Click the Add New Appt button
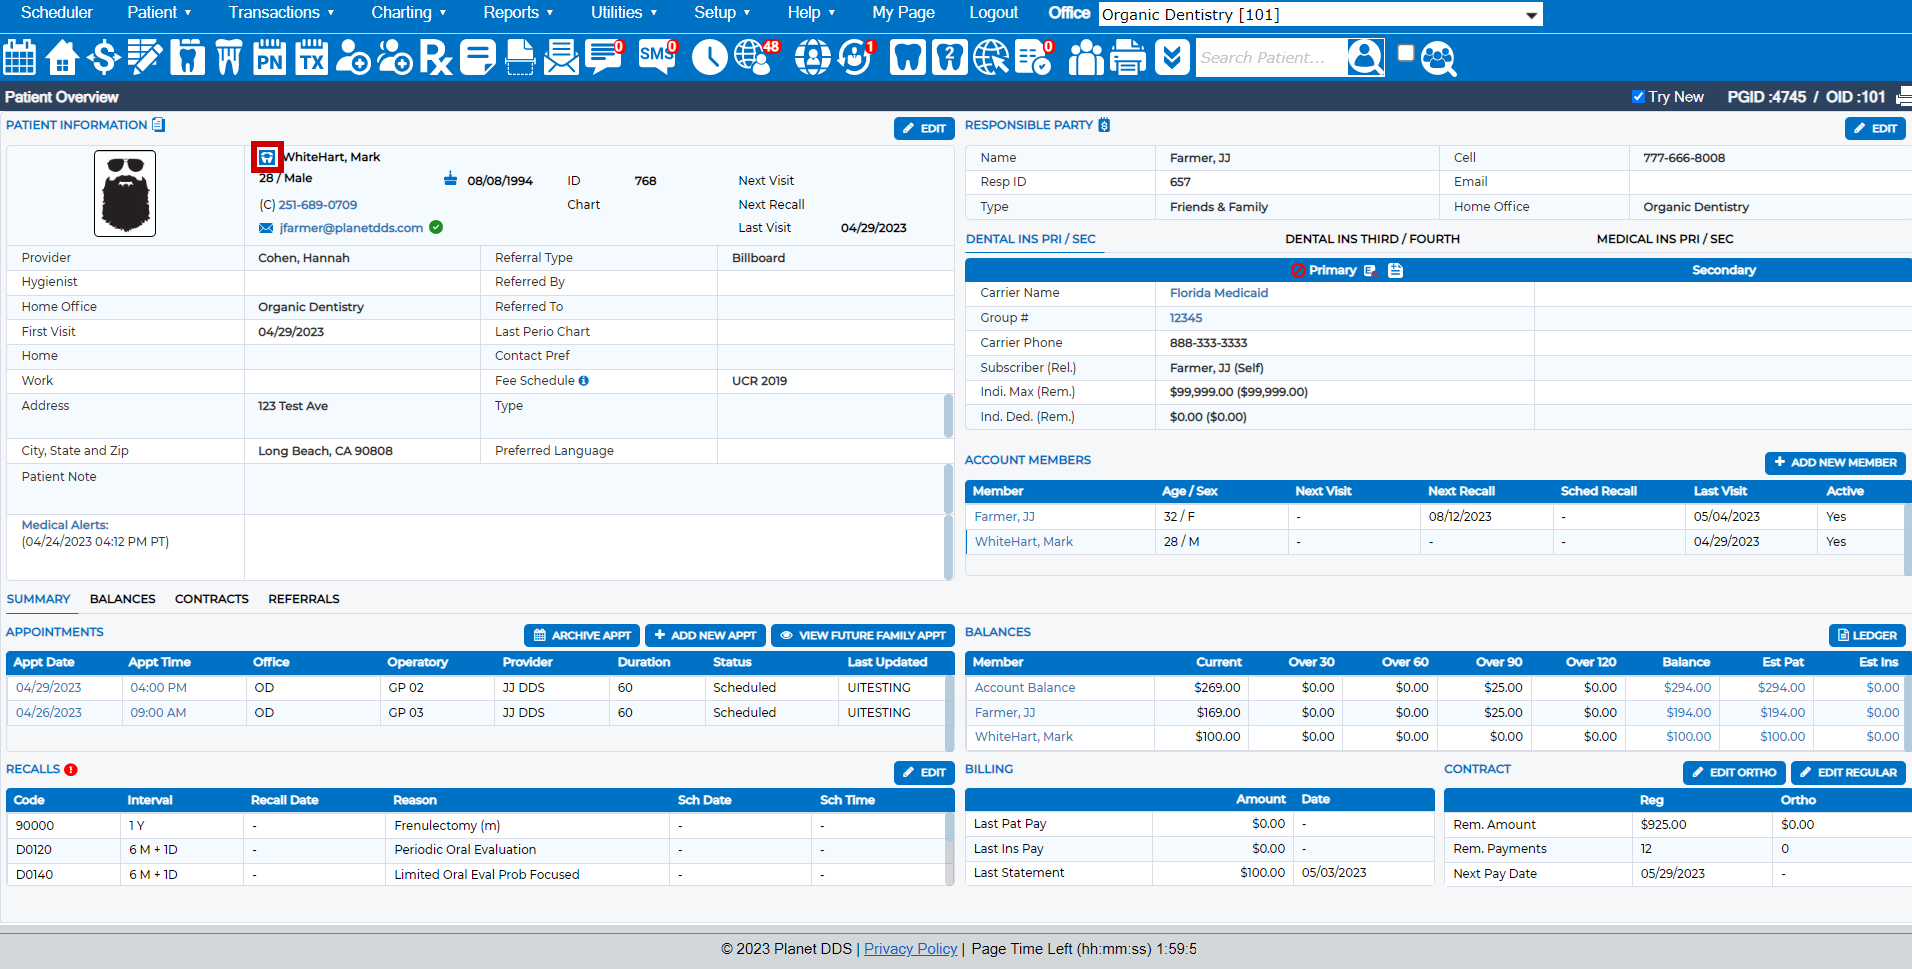The image size is (1912, 969). coord(706,635)
